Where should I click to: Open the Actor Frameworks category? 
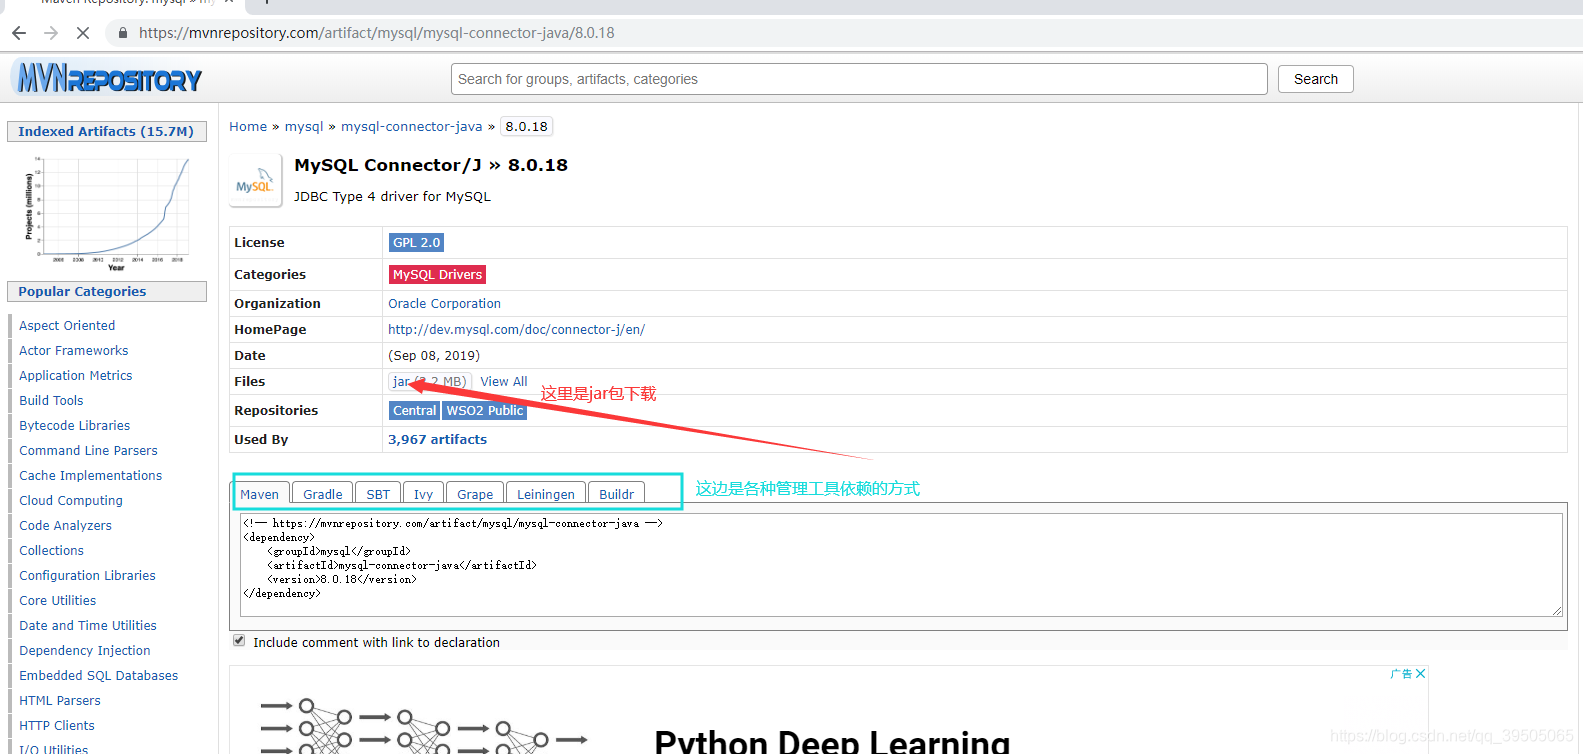[74, 351]
